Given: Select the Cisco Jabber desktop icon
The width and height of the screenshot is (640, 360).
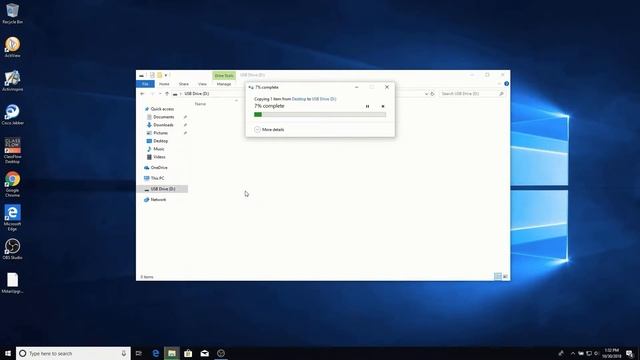Looking at the screenshot, I should (12, 114).
